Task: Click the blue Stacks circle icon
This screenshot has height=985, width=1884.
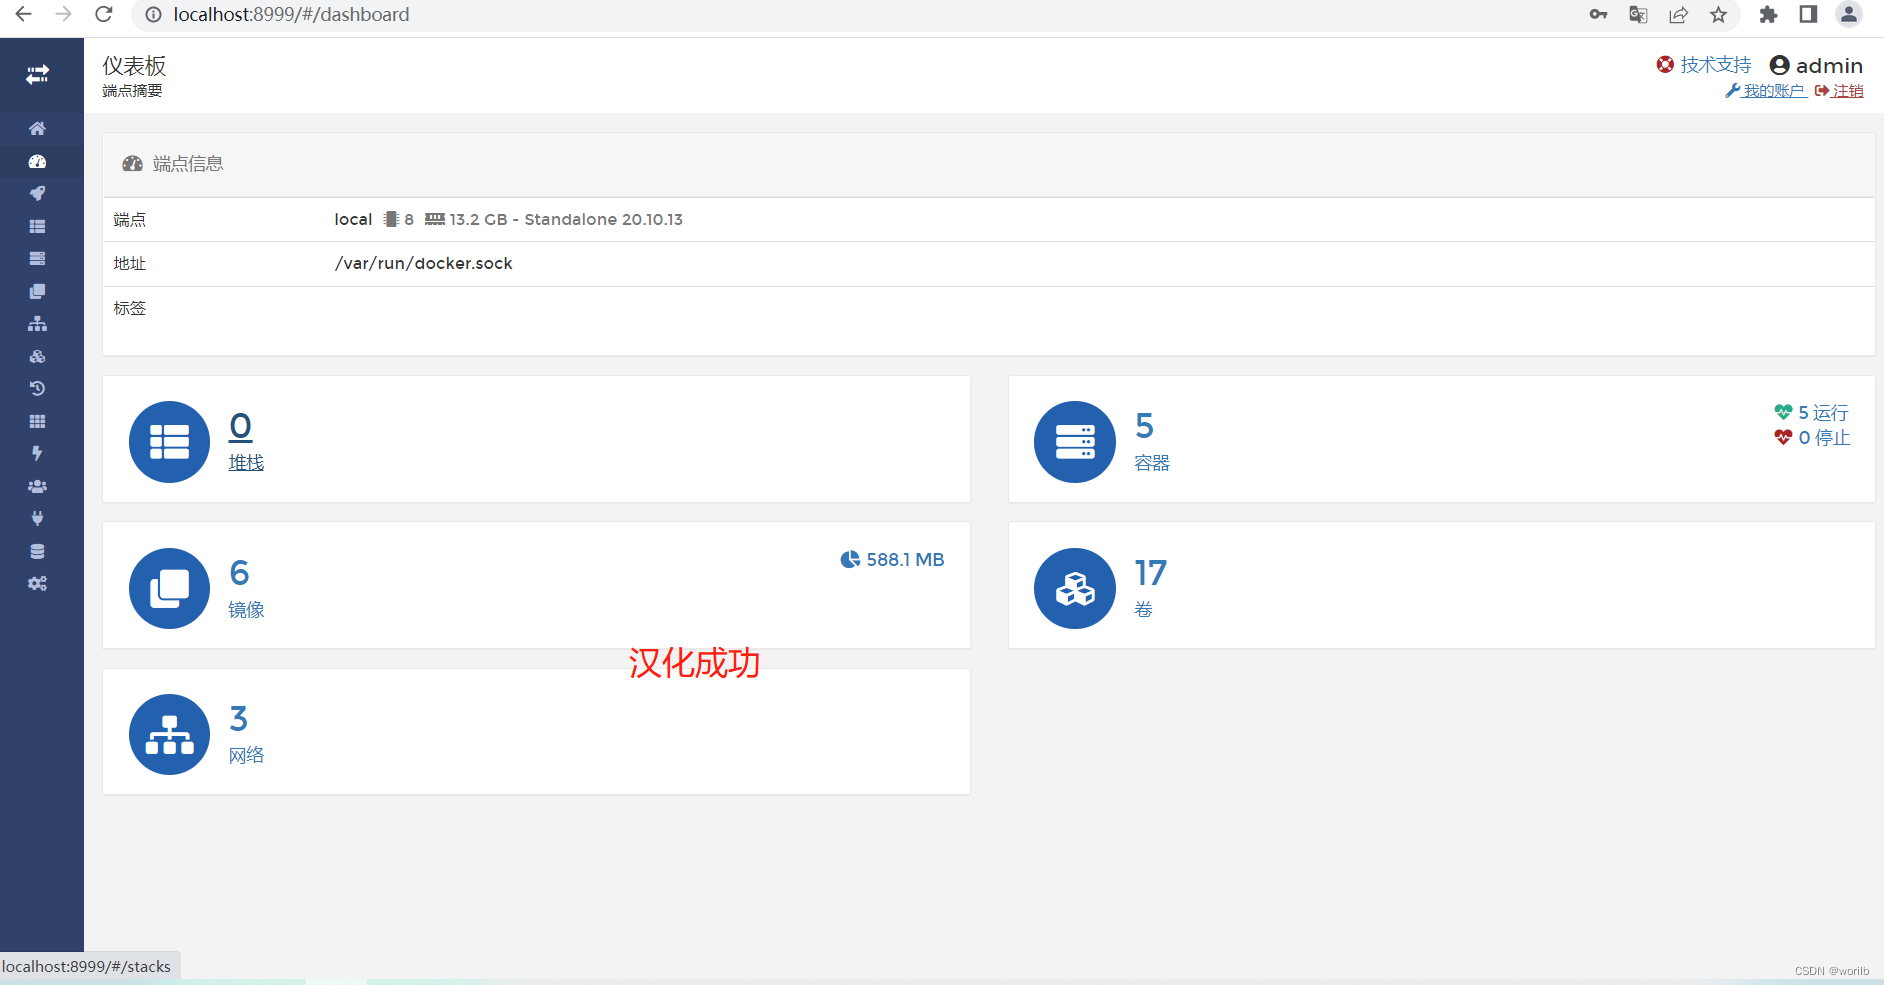Action: [x=169, y=442]
